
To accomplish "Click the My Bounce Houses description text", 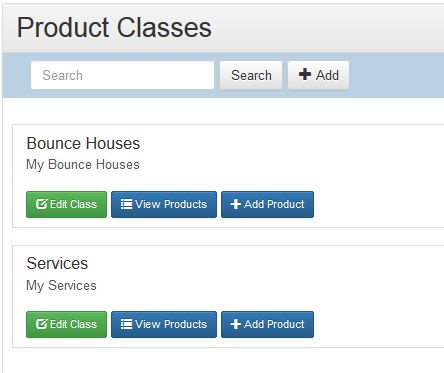I will [x=83, y=165].
